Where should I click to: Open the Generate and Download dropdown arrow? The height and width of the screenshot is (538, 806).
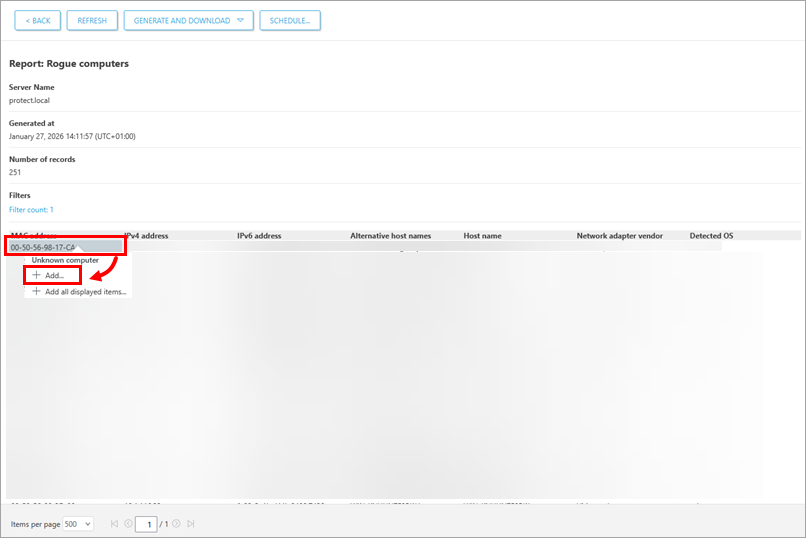pyautogui.click(x=240, y=21)
